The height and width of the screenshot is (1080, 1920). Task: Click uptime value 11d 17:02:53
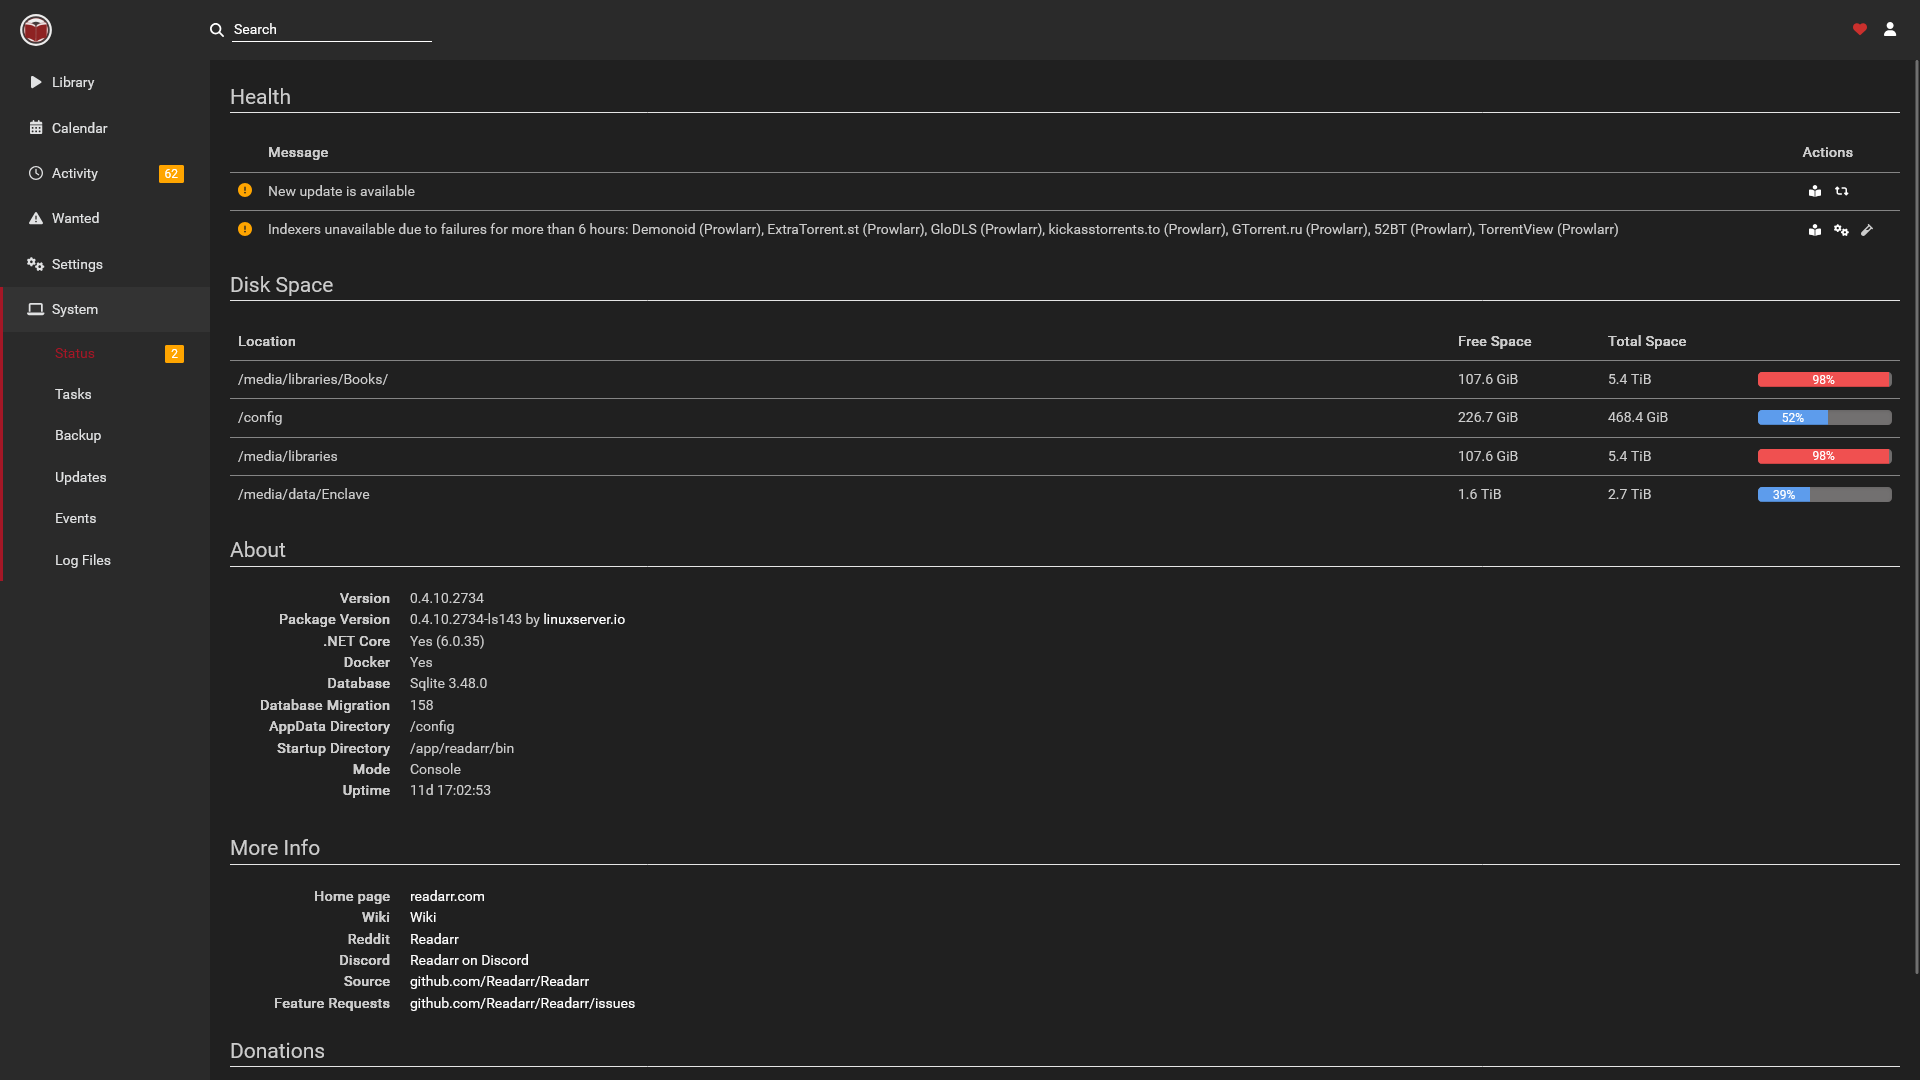(450, 790)
